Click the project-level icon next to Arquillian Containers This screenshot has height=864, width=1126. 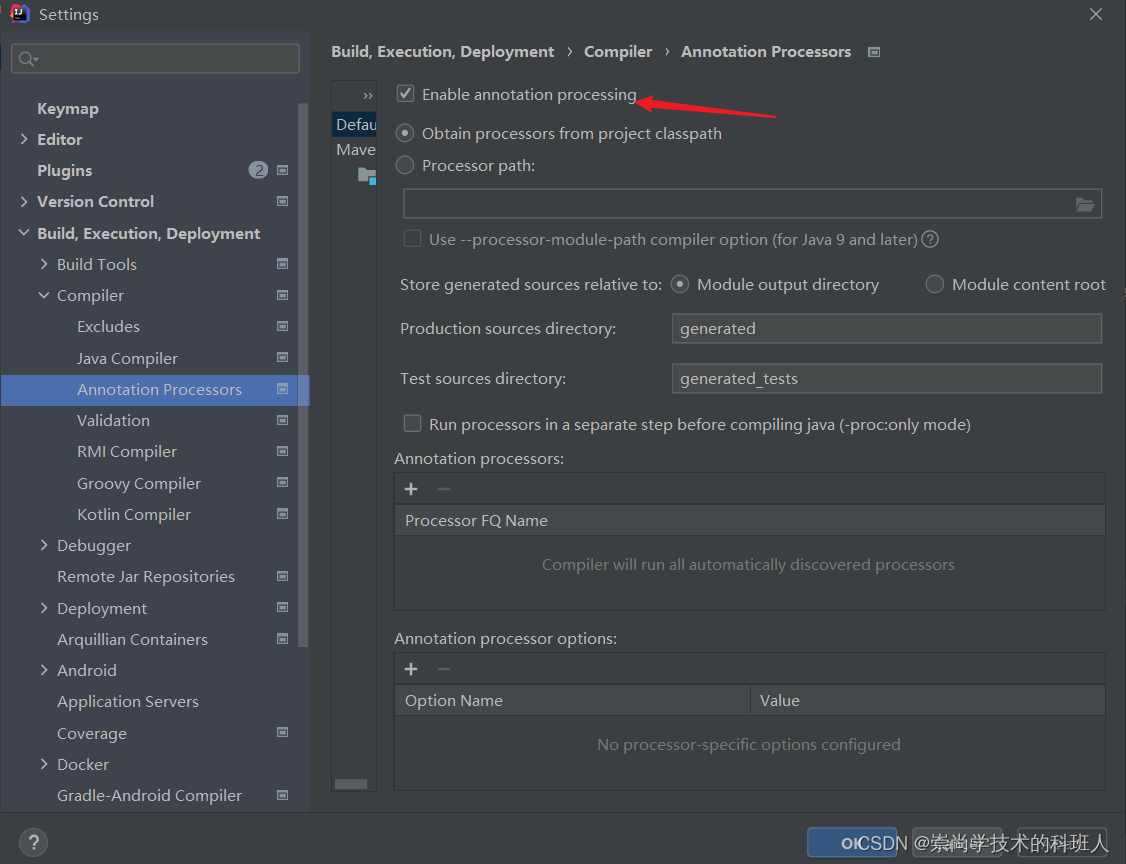point(282,638)
